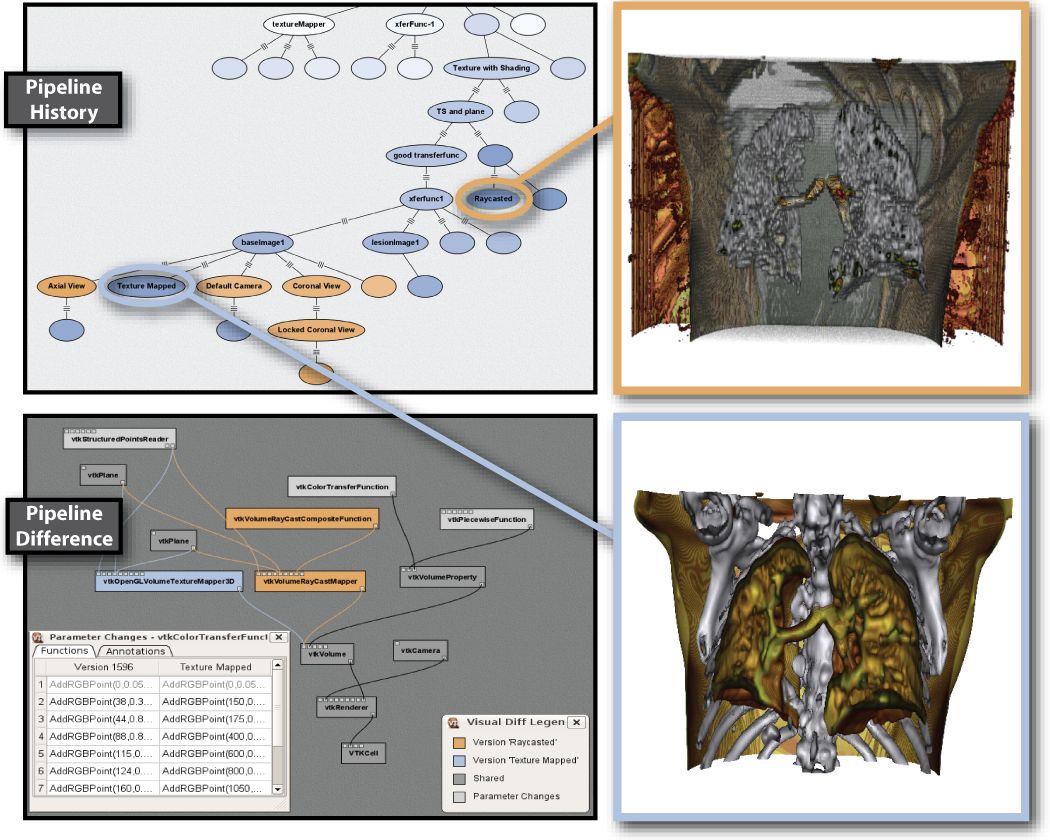Click the VisTrails icon in Parameter Changes title bar

tap(38, 636)
